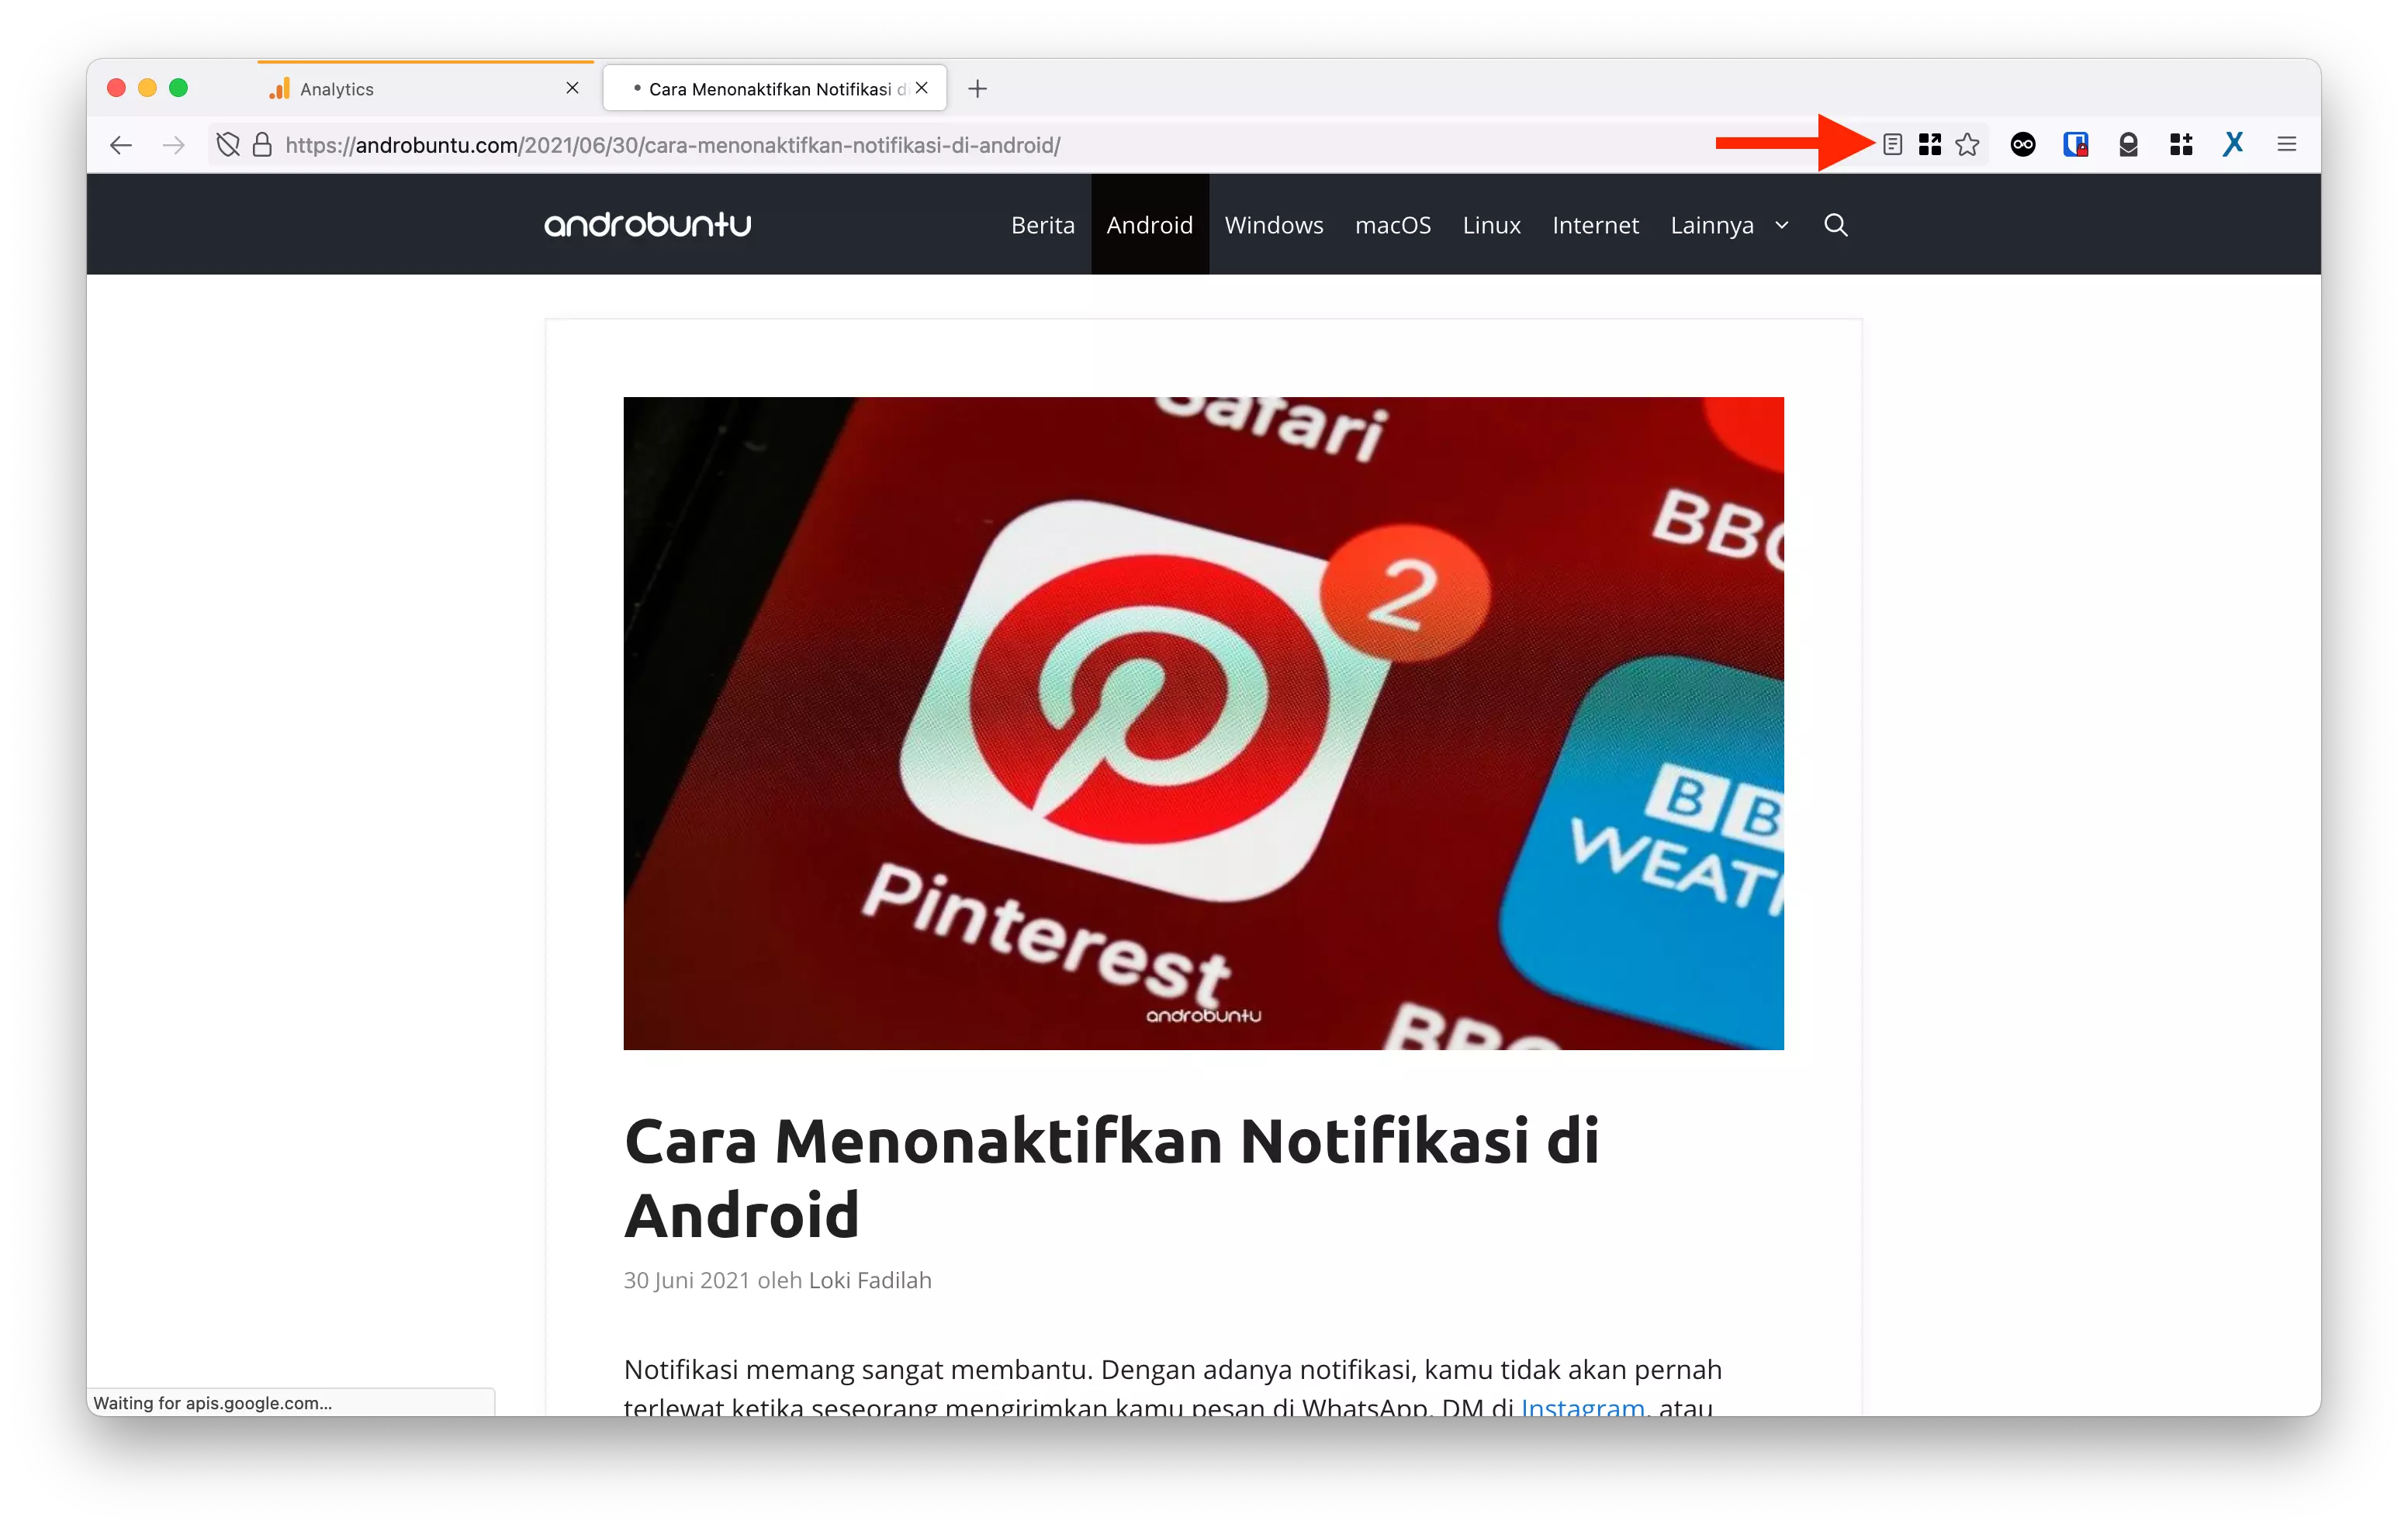Open the Loom extension
Image resolution: width=2408 pixels, height=1531 pixels.
[2022, 144]
